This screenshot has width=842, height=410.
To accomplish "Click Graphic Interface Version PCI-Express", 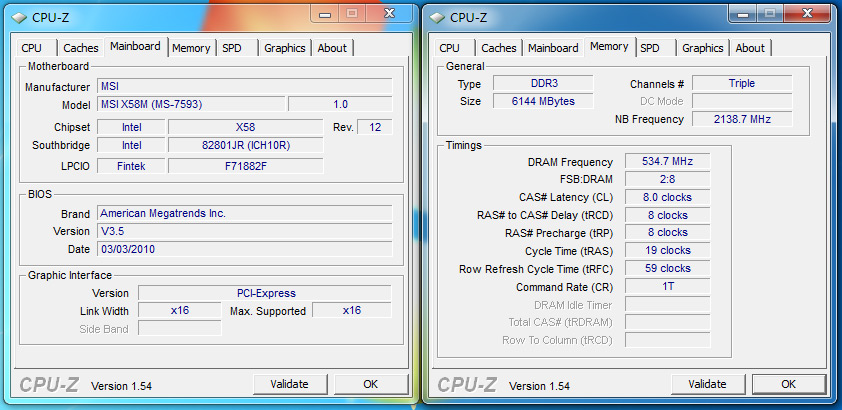I will (x=265, y=293).
